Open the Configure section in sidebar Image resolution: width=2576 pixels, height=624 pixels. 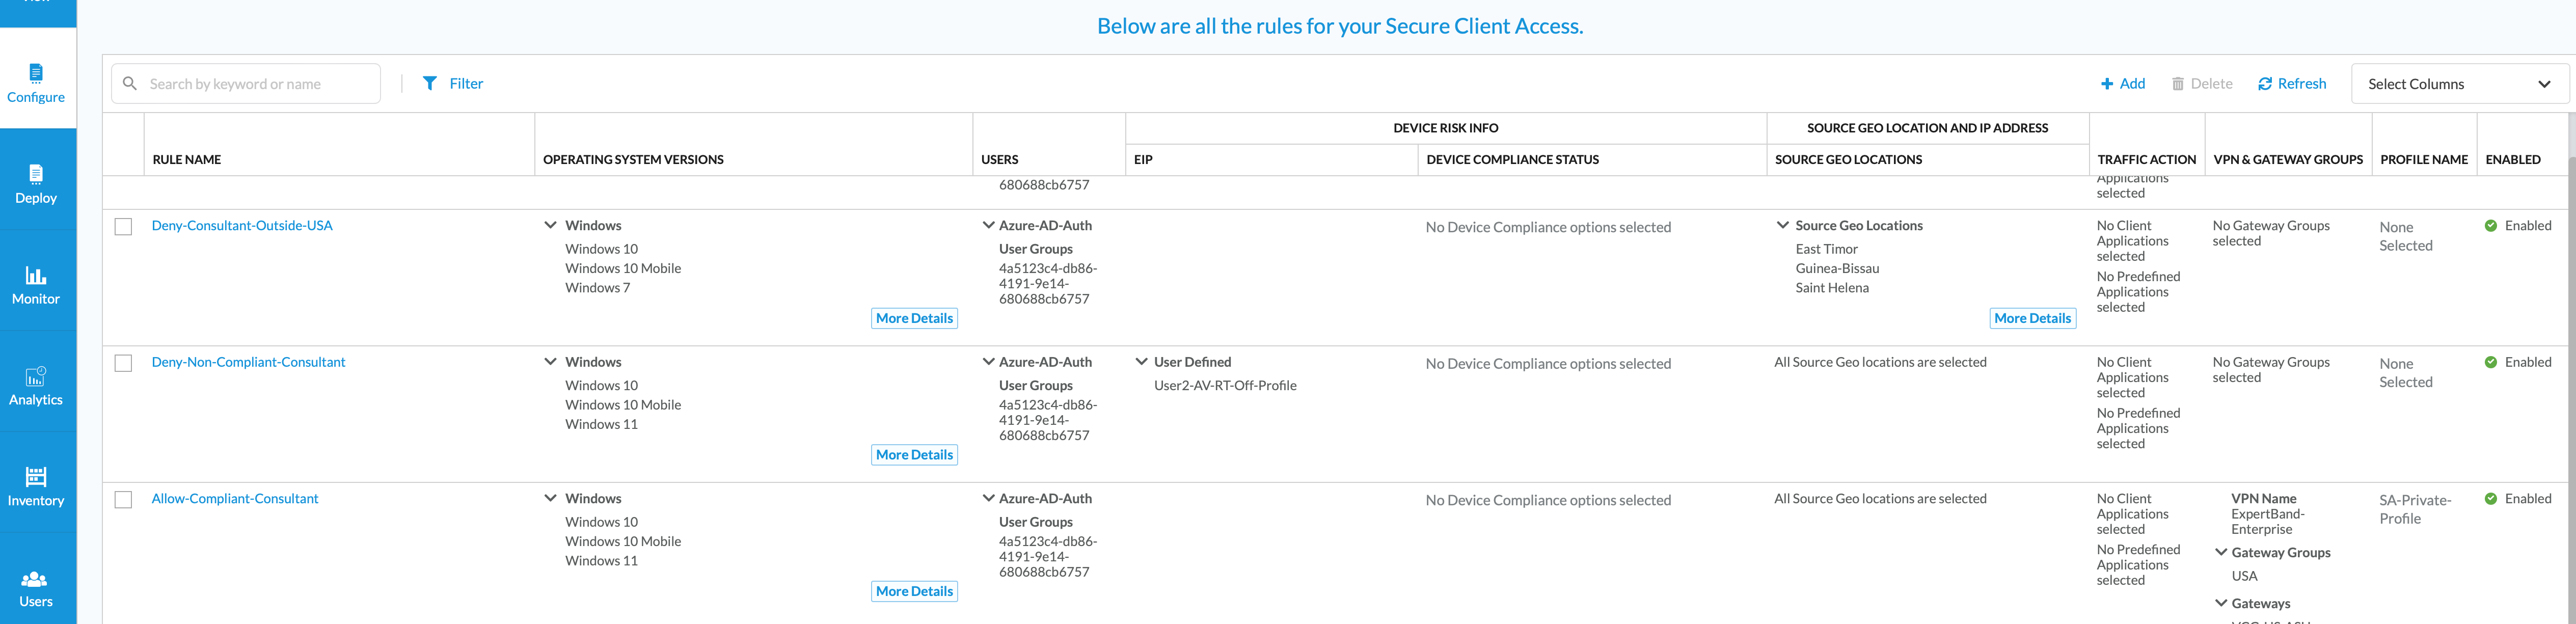(36, 83)
